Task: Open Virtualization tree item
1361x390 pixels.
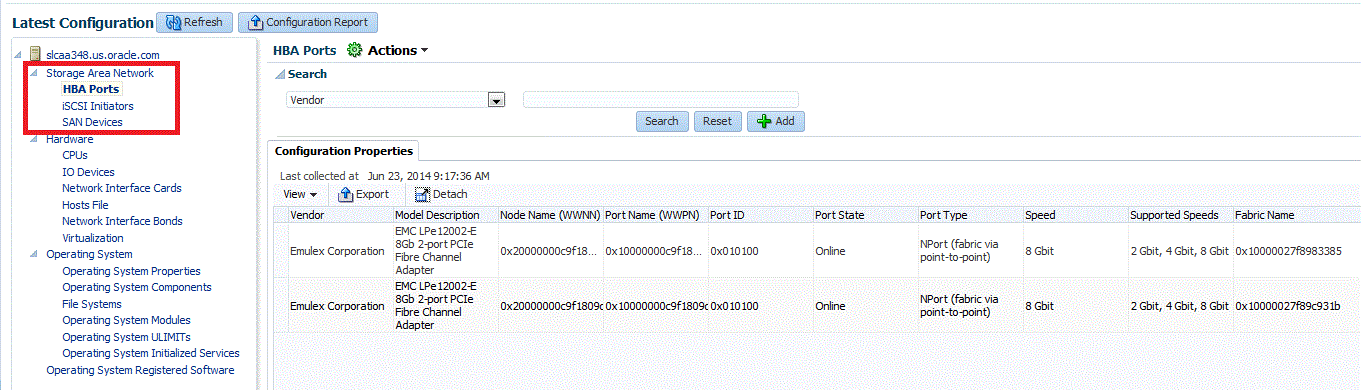Action: click(93, 238)
